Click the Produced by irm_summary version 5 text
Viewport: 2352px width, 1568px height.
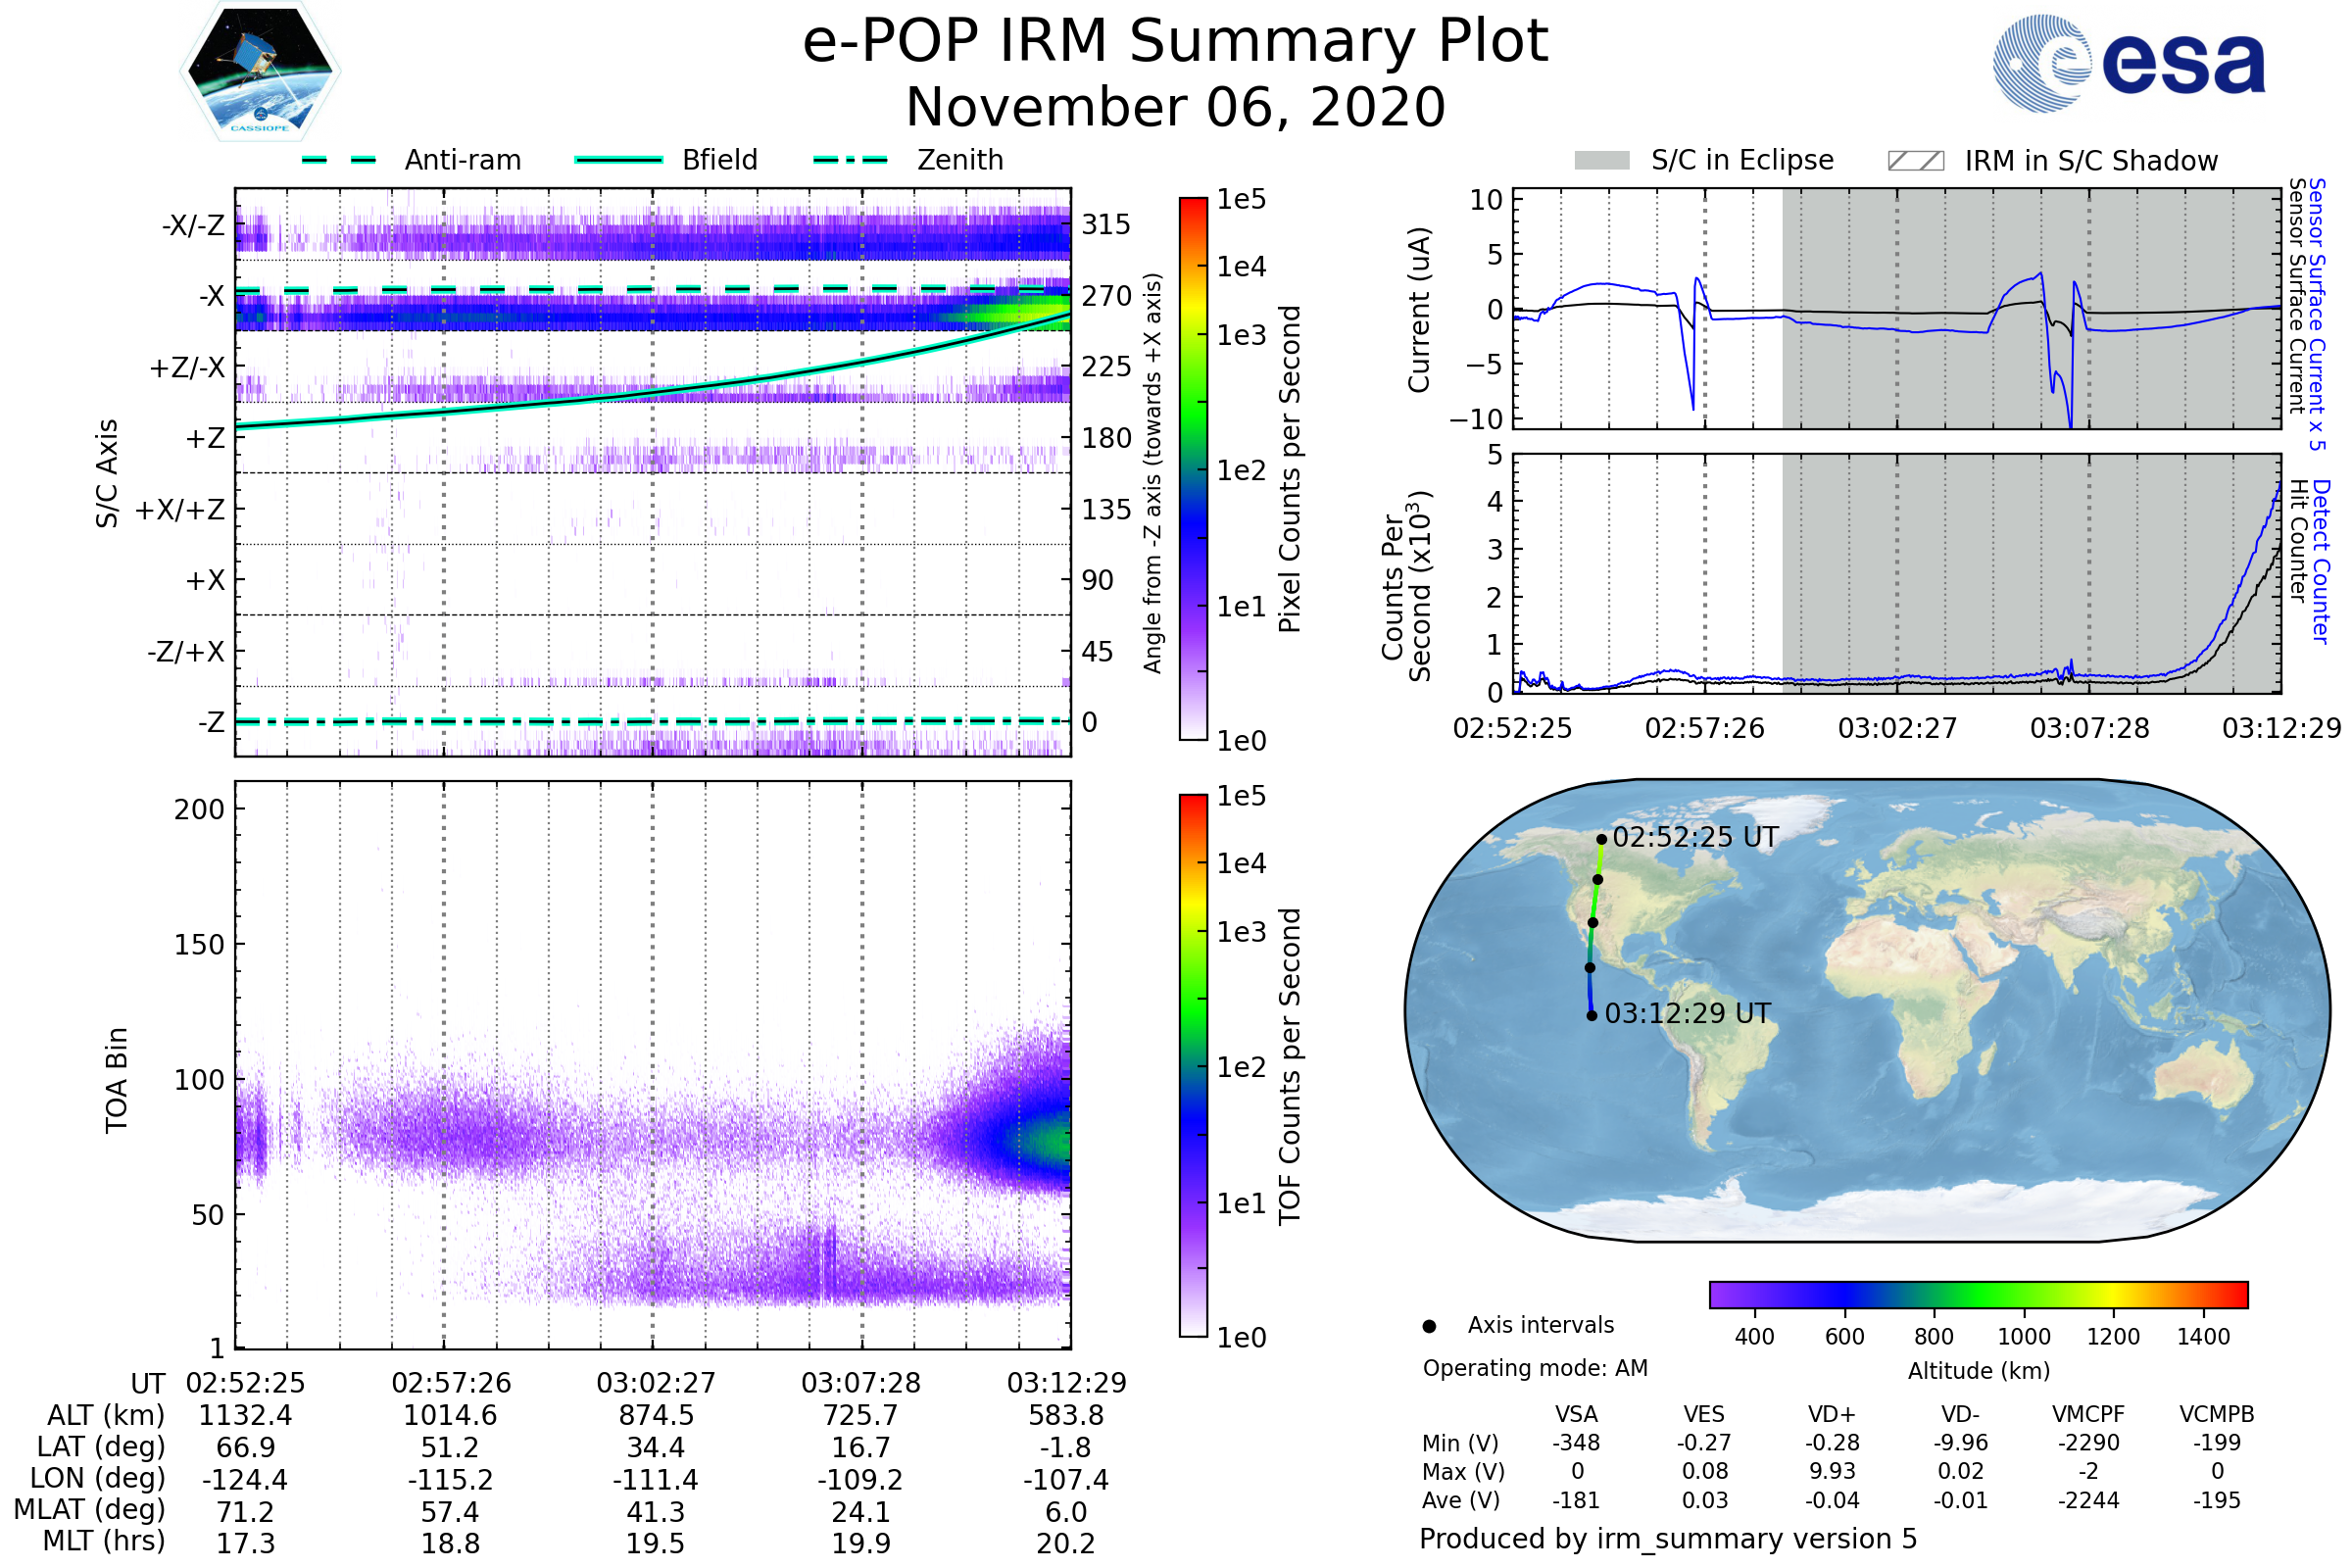(x=1668, y=1539)
